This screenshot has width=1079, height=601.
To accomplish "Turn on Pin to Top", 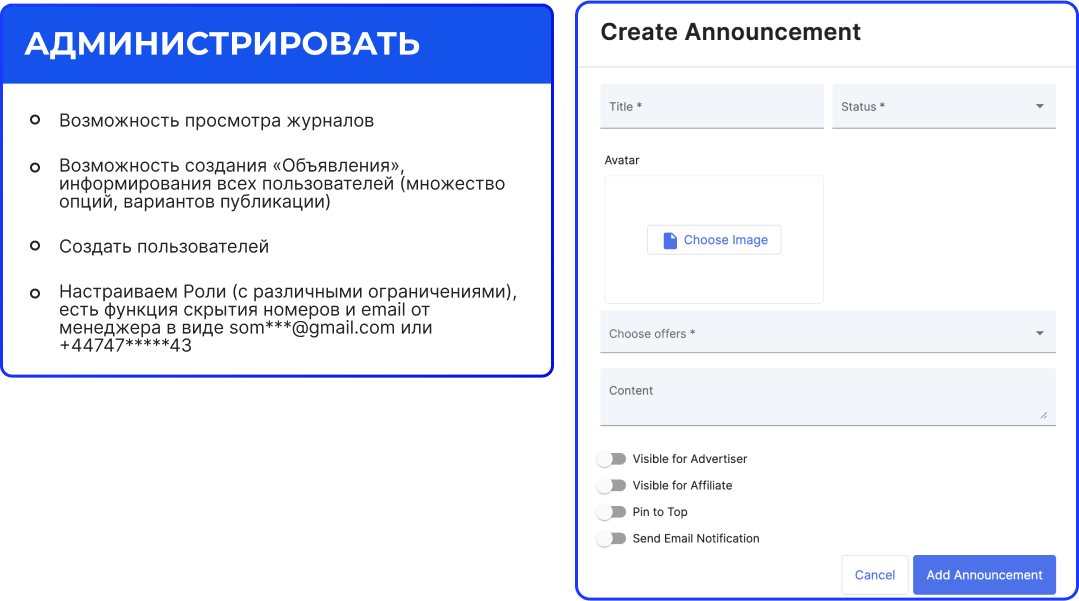I will pos(611,512).
